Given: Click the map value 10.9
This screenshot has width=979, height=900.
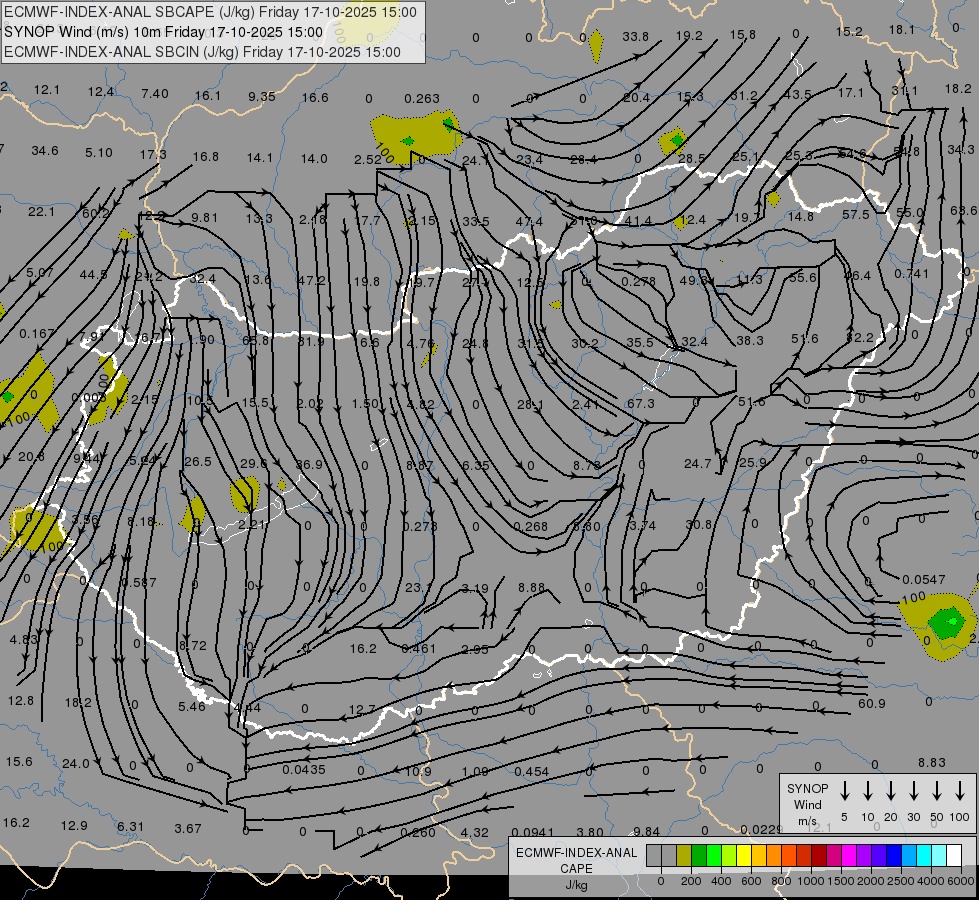Looking at the screenshot, I should [x=418, y=771].
